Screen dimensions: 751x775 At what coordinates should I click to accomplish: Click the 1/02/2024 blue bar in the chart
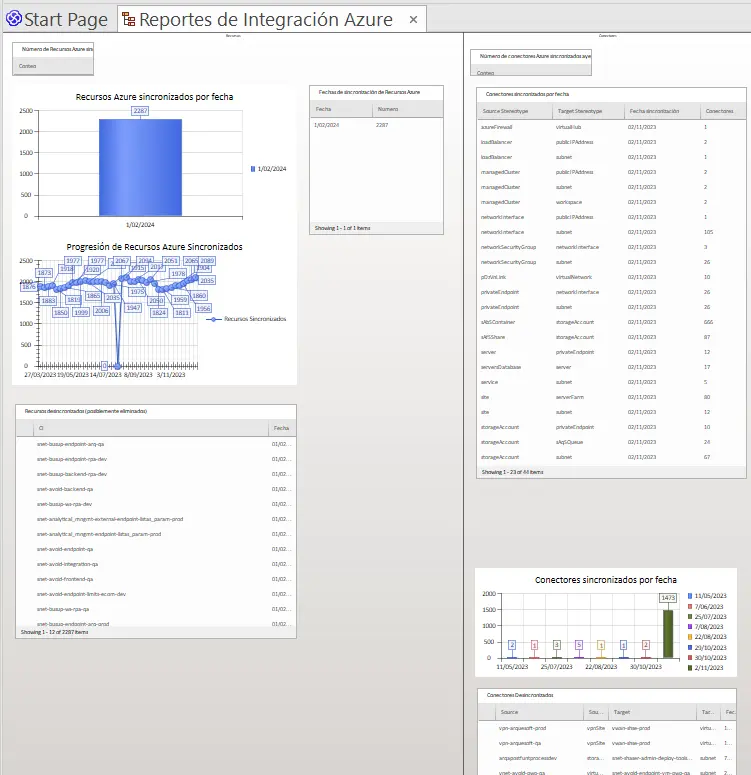[x=140, y=167]
